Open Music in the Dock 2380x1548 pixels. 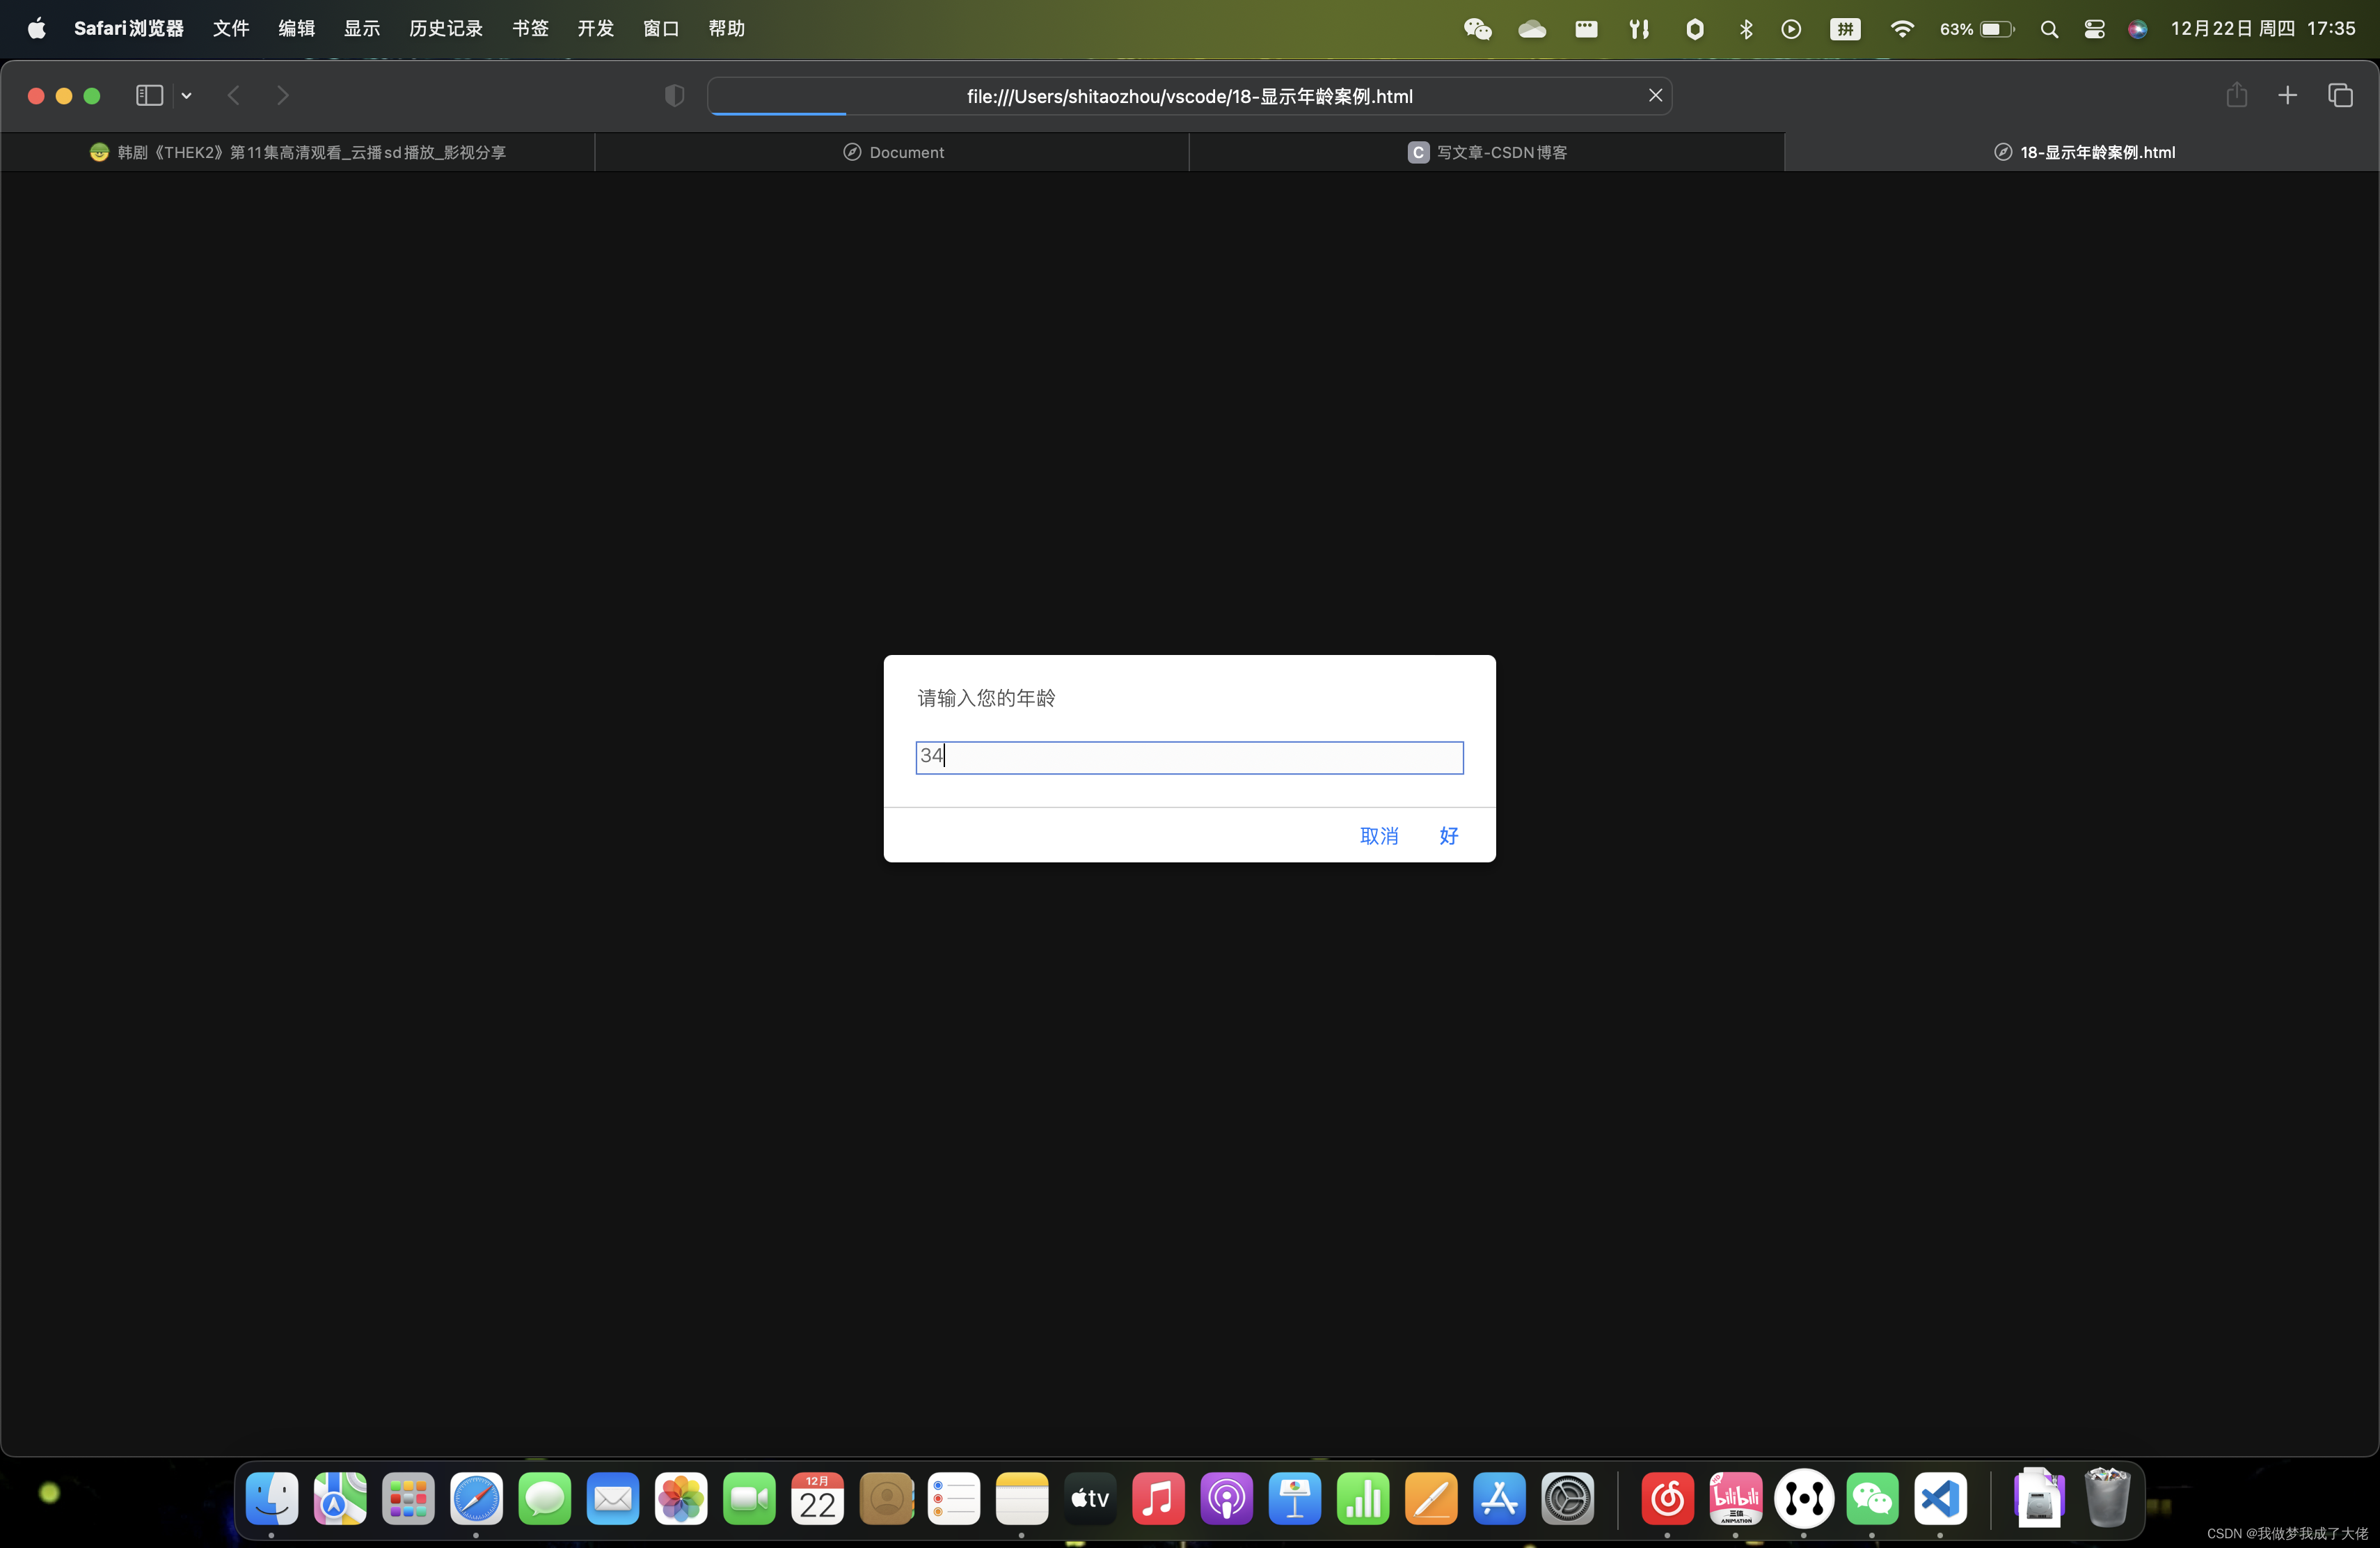1158,1498
